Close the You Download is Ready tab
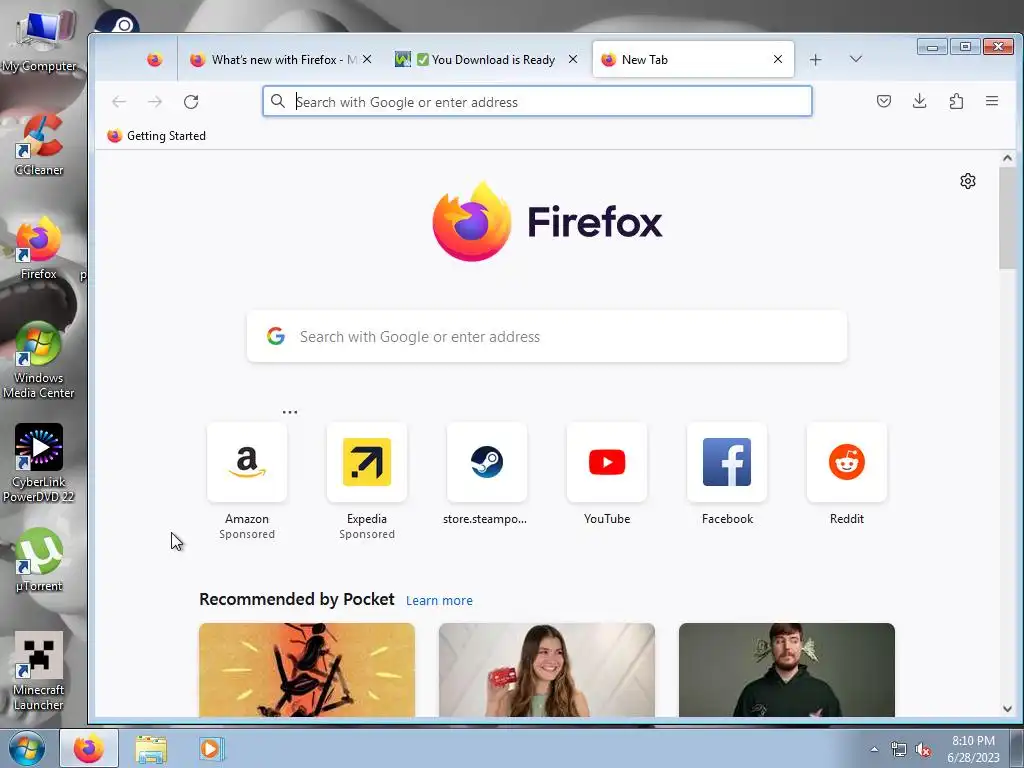Image resolution: width=1024 pixels, height=768 pixels. (573, 59)
